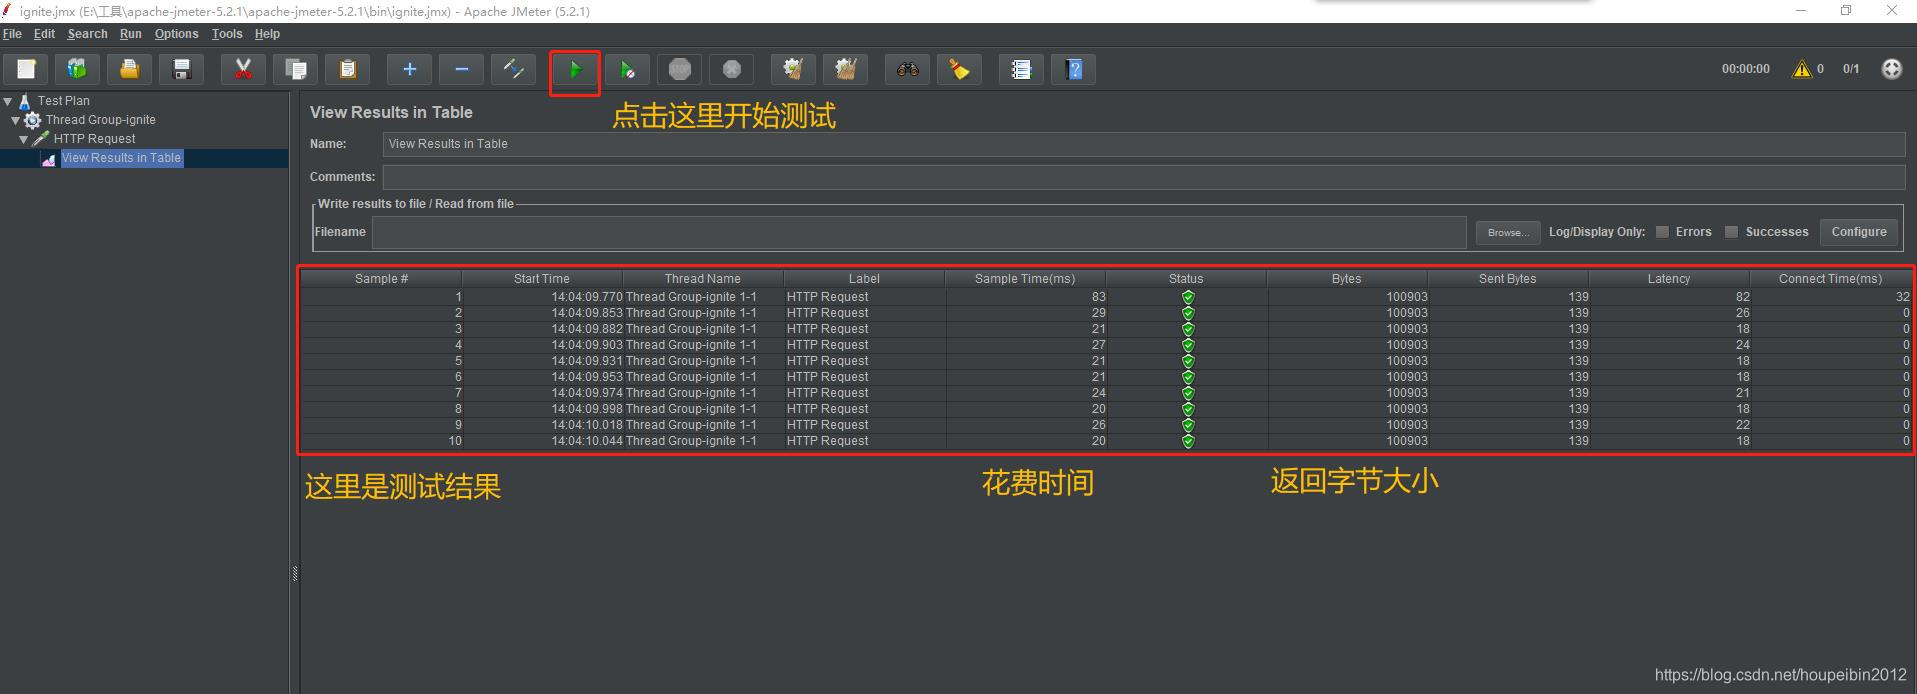This screenshot has height=694, width=1917.
Task: Sort by Sent Bytes column header
Action: (x=1508, y=279)
